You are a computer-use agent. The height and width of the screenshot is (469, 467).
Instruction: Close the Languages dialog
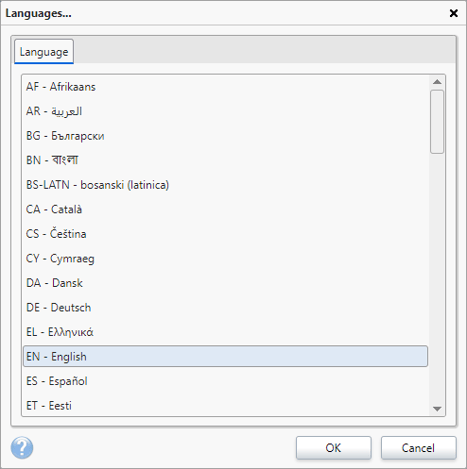pyautogui.click(x=453, y=13)
